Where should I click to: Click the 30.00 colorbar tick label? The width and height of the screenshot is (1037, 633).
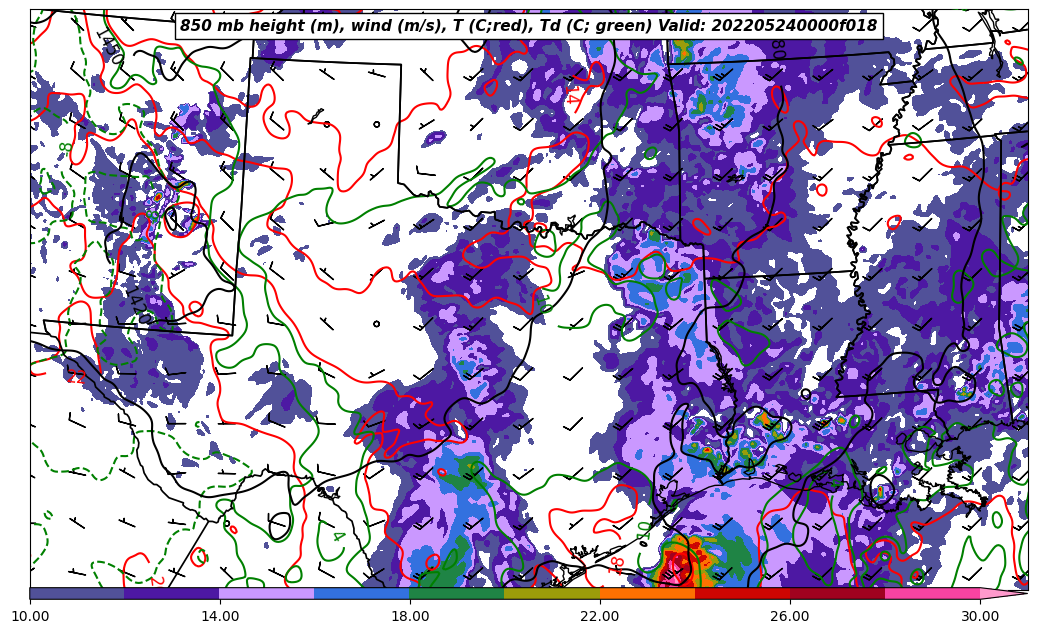click(979, 616)
